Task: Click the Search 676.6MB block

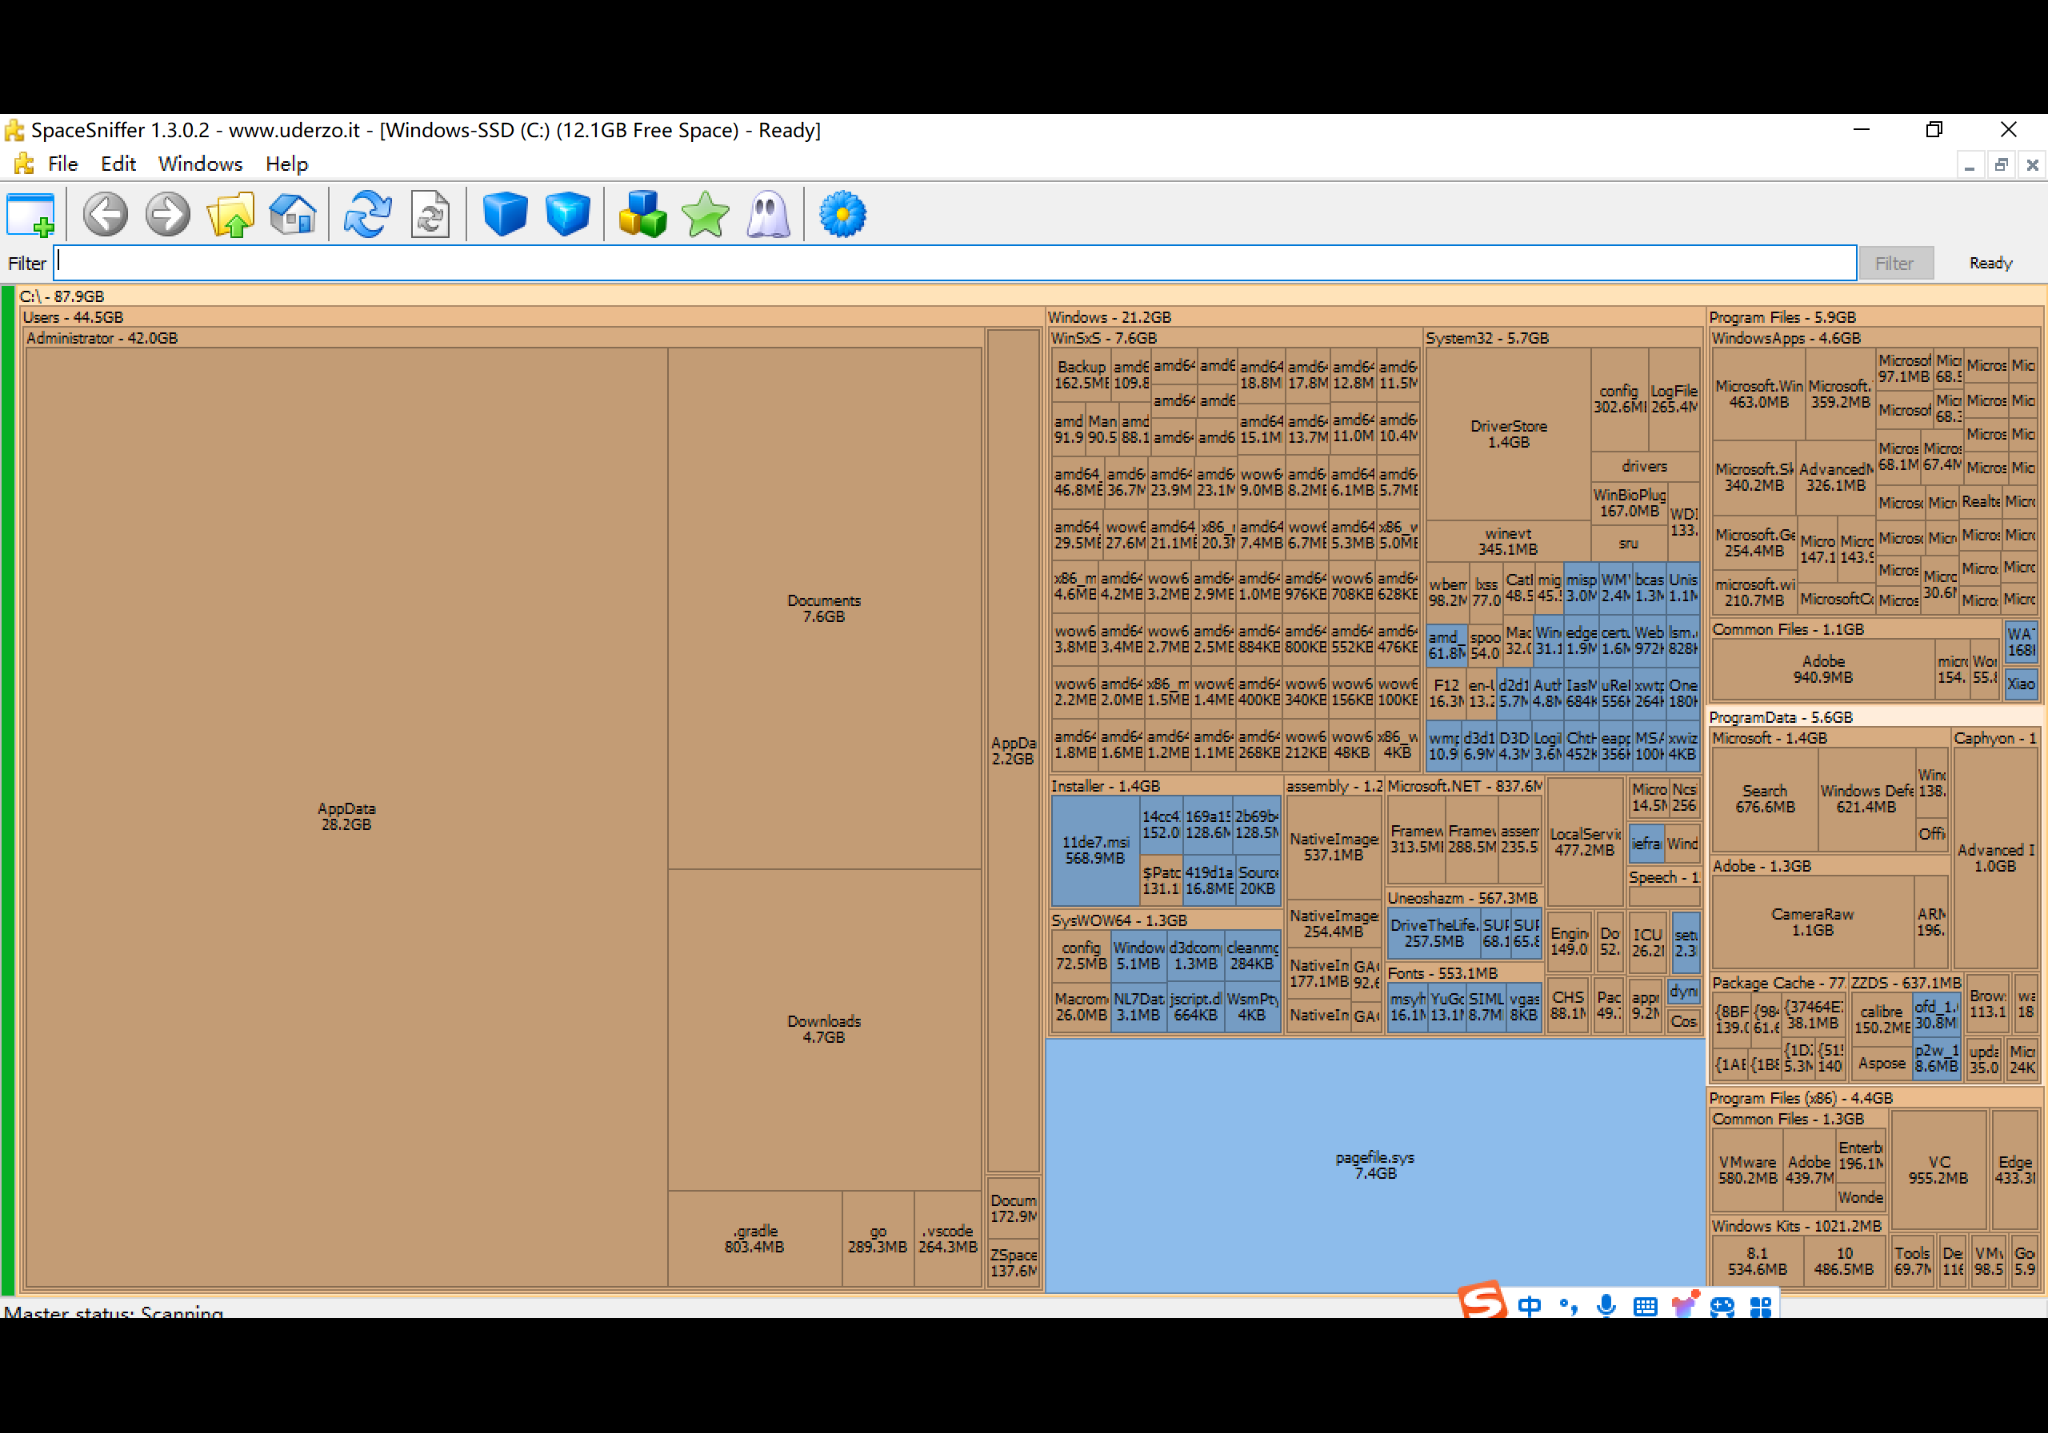Action: [1765, 798]
